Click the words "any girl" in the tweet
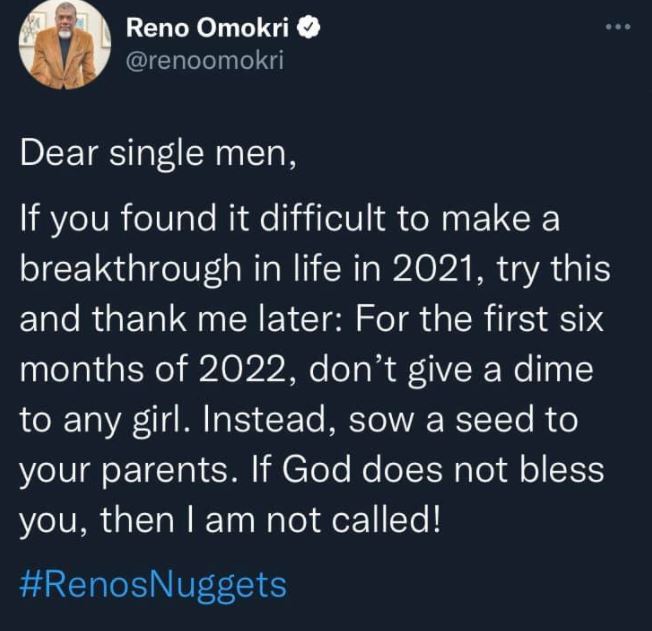The height and width of the screenshot is (631, 652). (118, 417)
